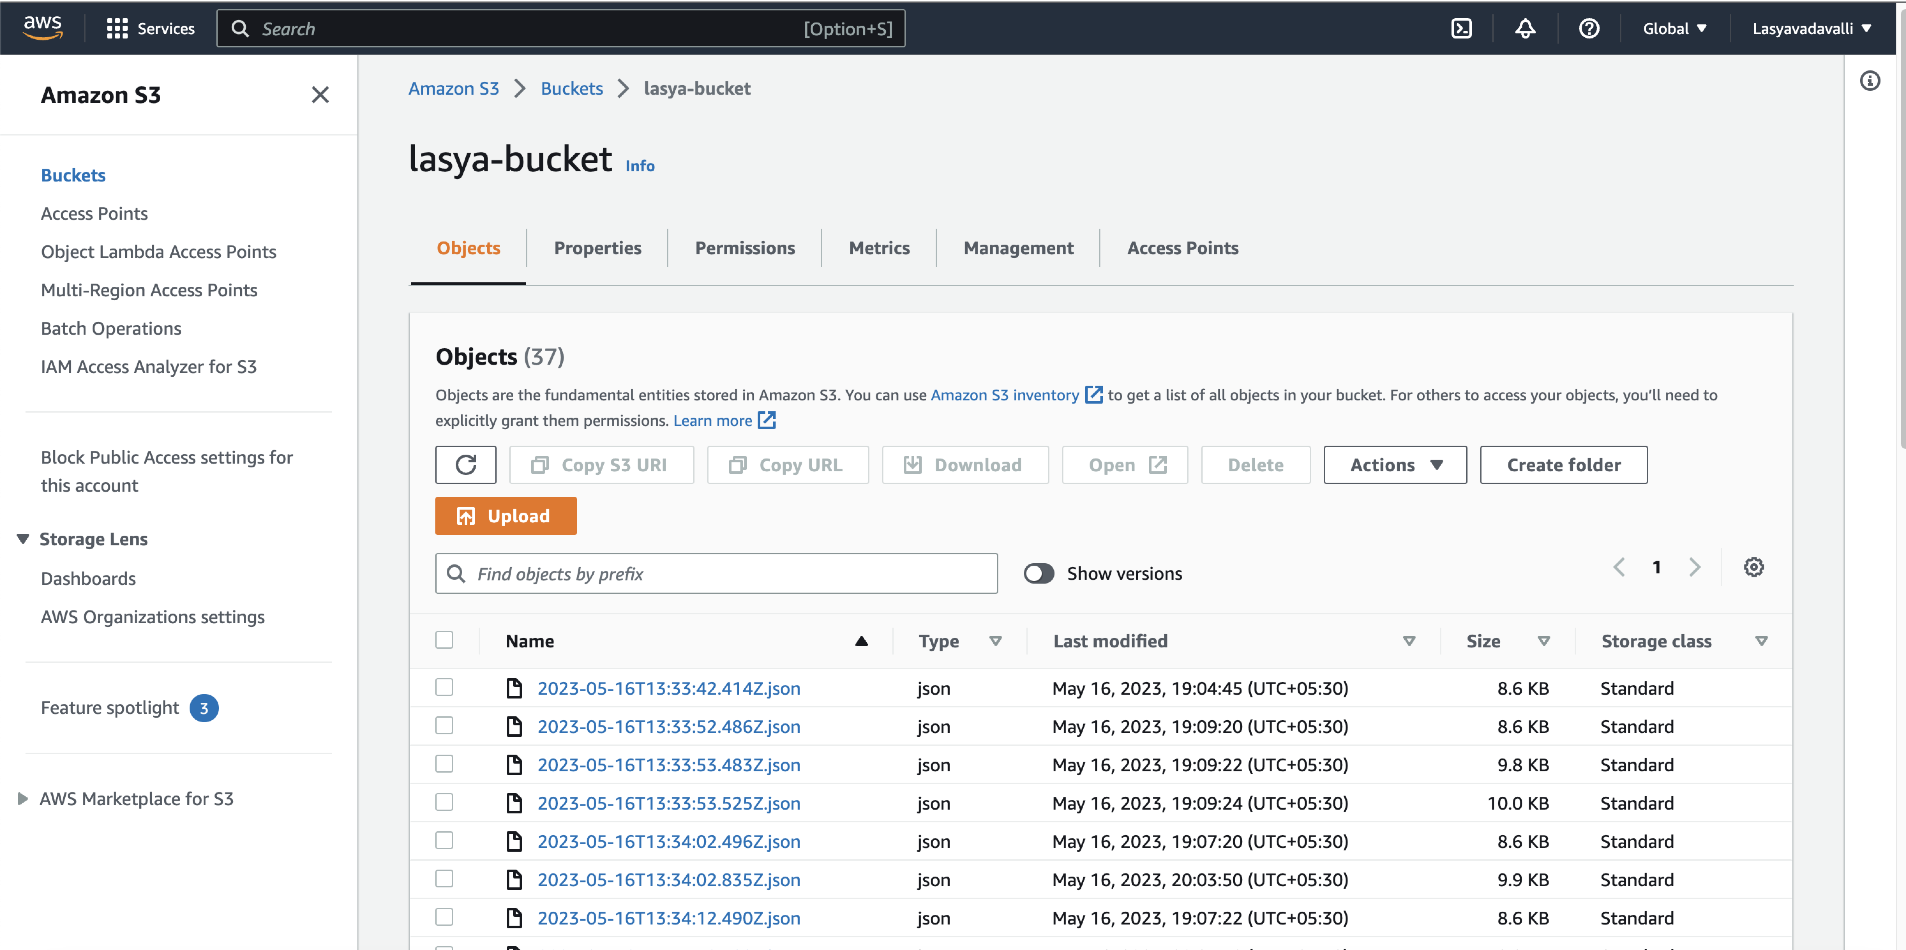1906x950 pixels.
Task: Click the Find objects by prefix field
Action: pyautogui.click(x=716, y=573)
